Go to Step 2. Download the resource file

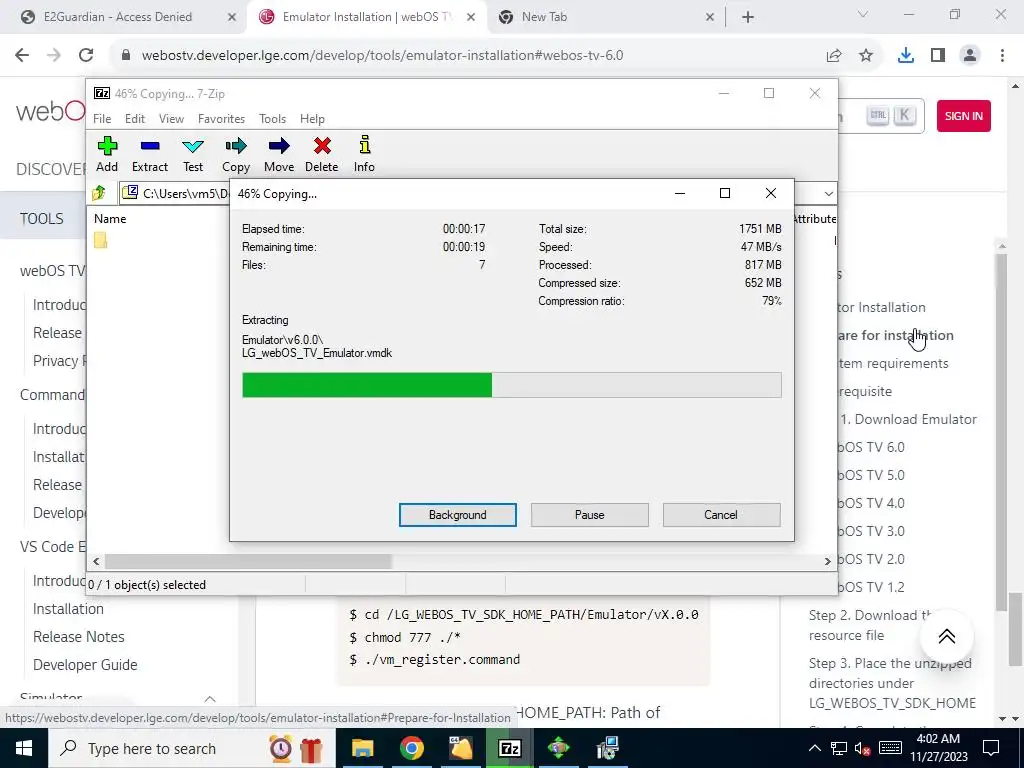(871, 625)
